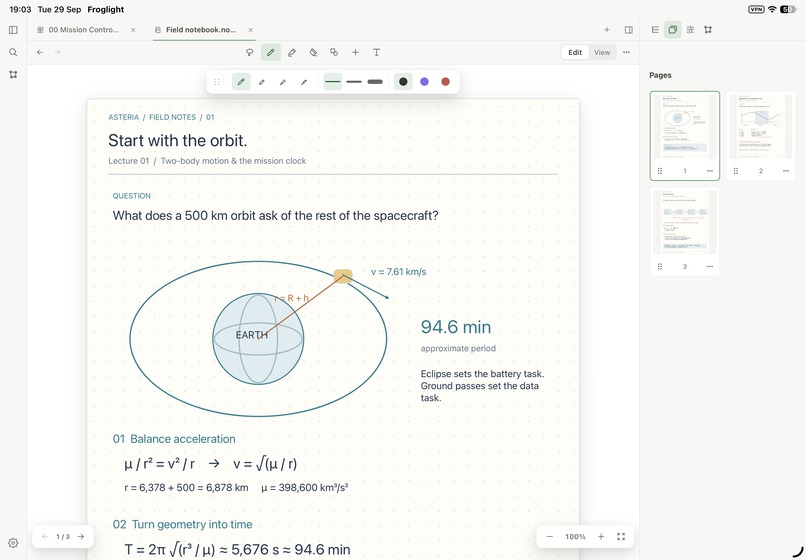
Task: Click page 2 reorder handle
Action: [736, 171]
